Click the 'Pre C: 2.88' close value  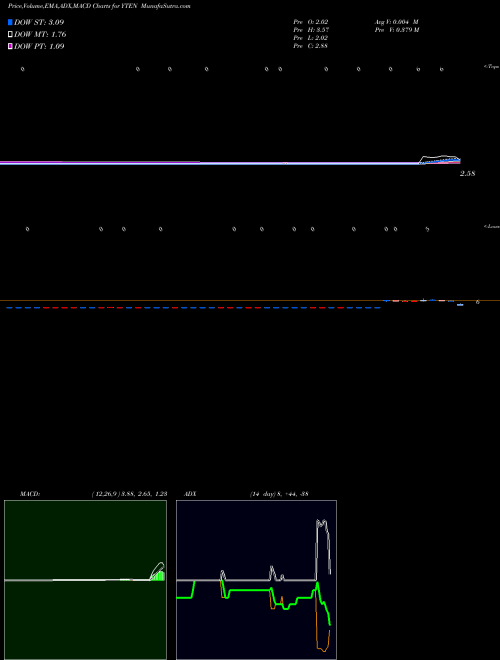311,46
